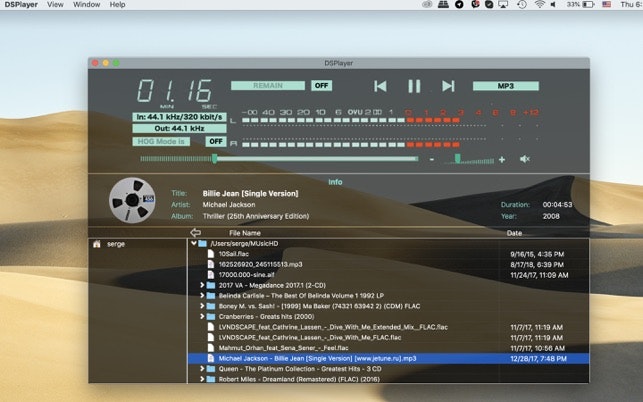Expand Cranberries - Greats hits folder
The width and height of the screenshot is (643, 402).
click(x=202, y=316)
